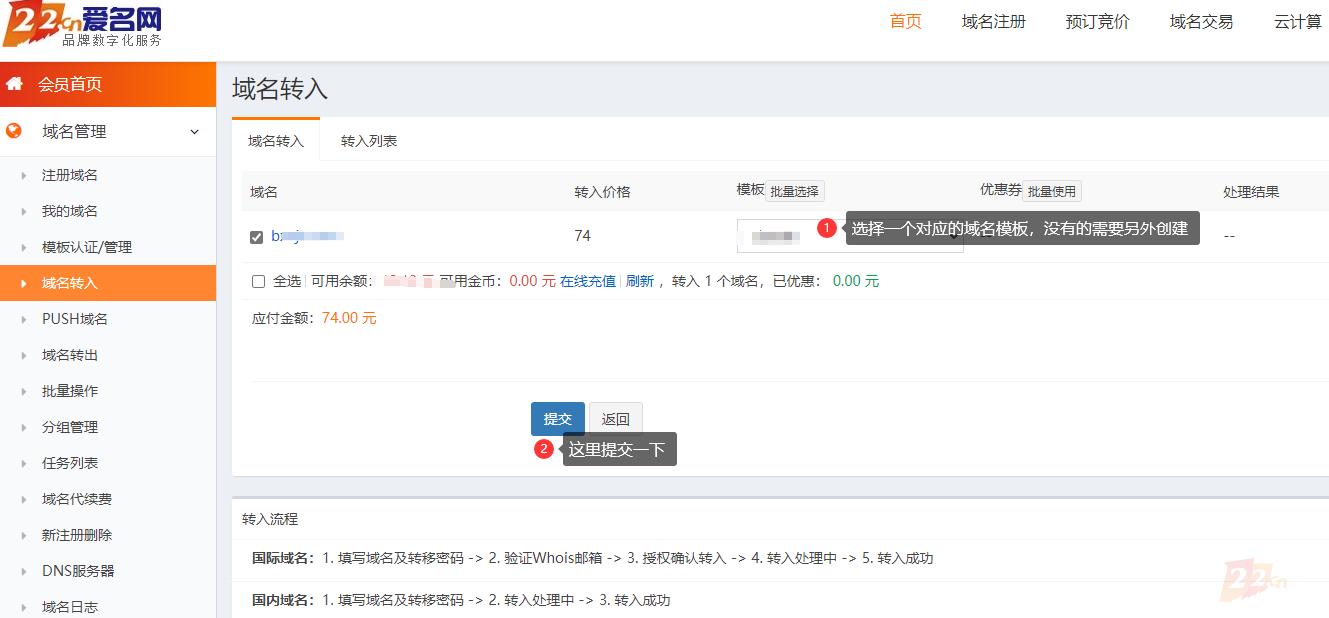Click the home icon beside 会员首页
Image resolution: width=1329 pixels, height=618 pixels.
click(14, 84)
